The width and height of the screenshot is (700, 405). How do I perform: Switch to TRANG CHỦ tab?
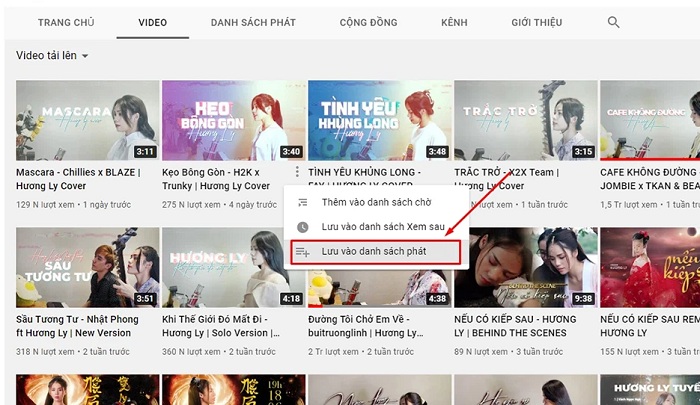point(66,22)
